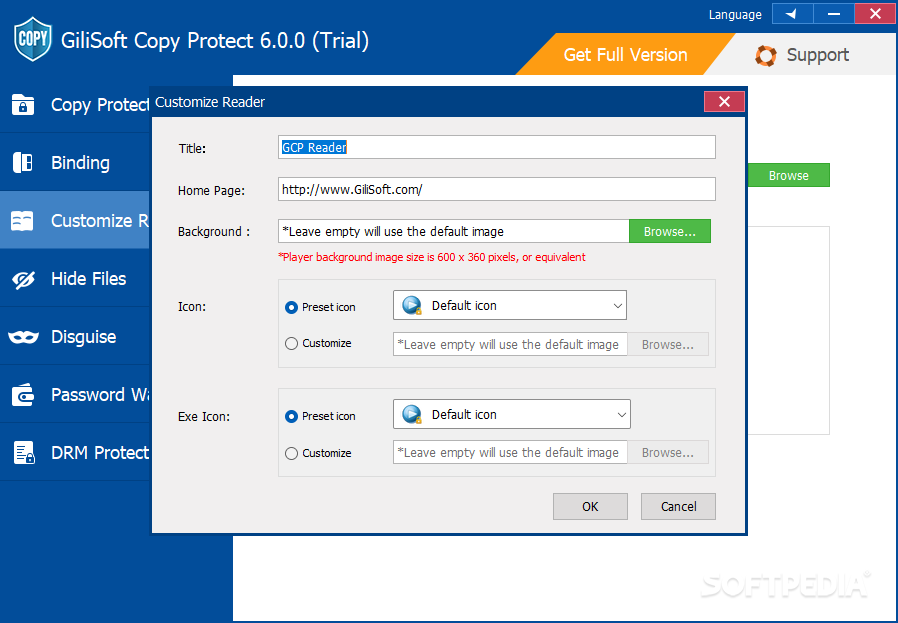This screenshot has height=623, width=898.
Task: Click the red background size hint text
Action: tap(432, 257)
